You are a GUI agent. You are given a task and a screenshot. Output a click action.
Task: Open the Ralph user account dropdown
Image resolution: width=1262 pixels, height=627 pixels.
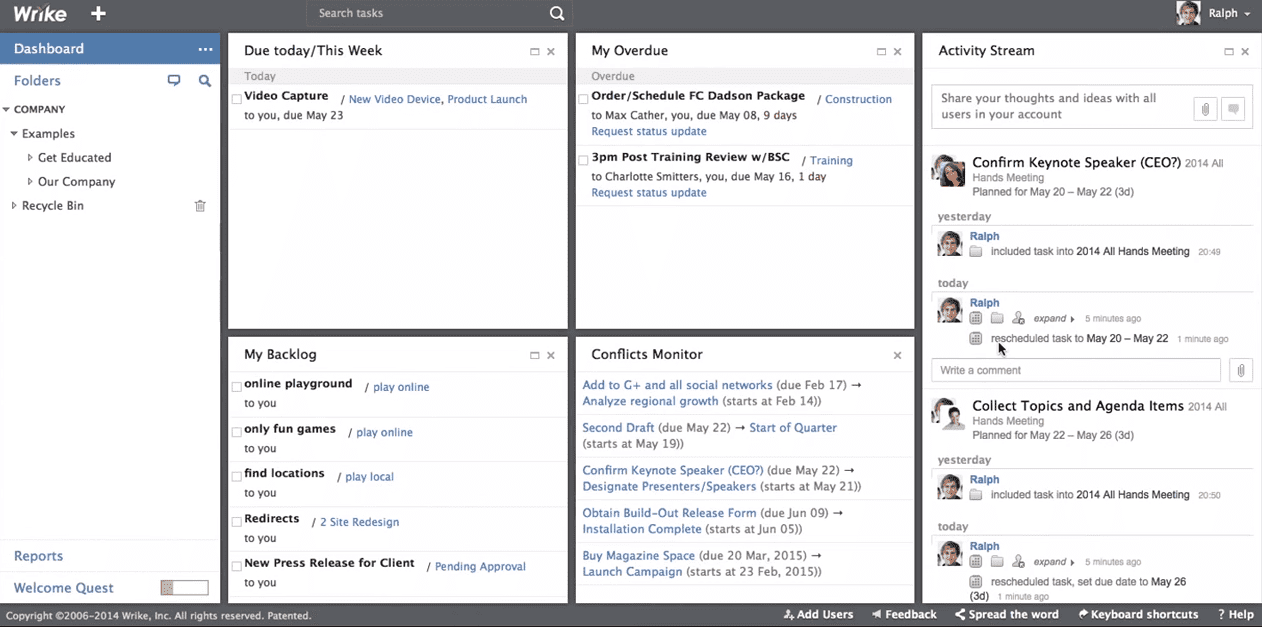[x=1216, y=14]
